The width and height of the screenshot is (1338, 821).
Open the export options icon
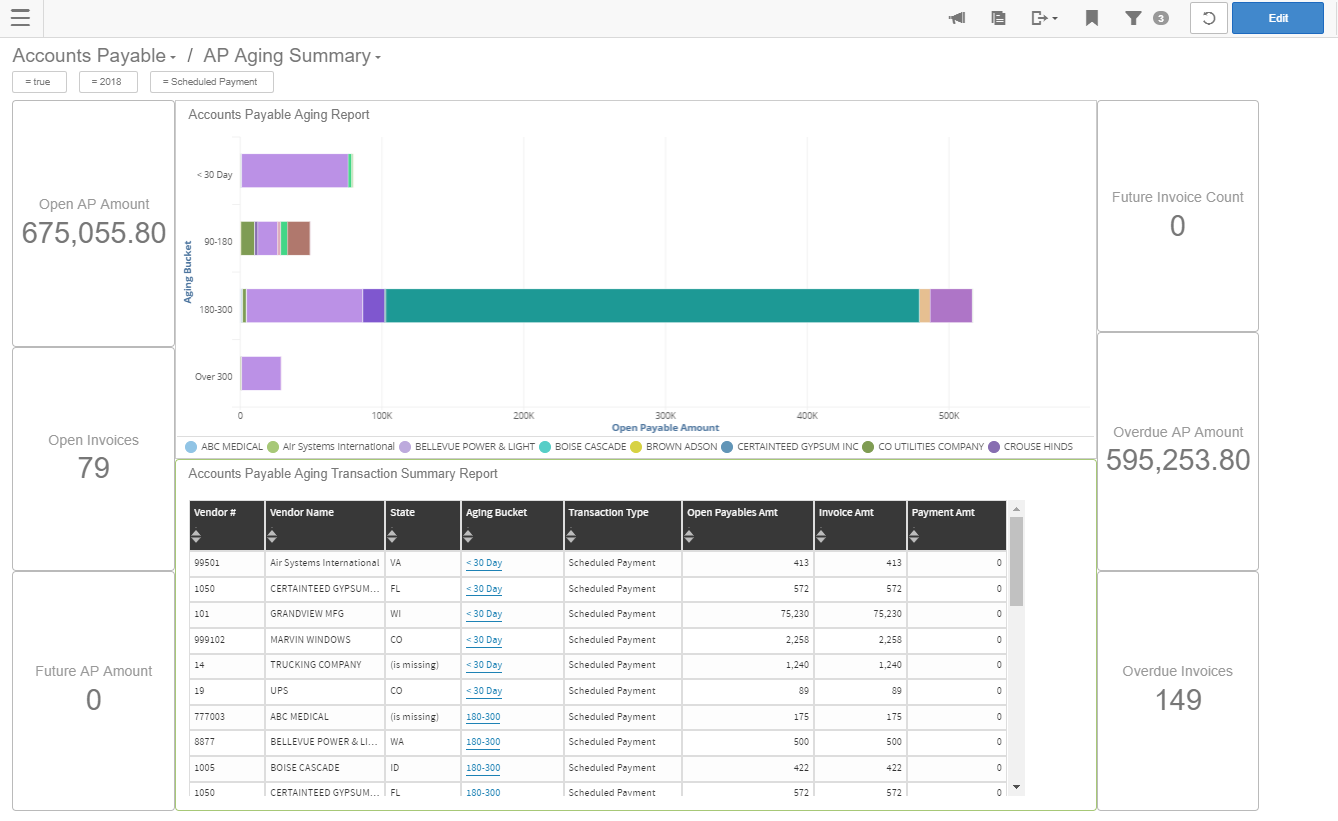1042,17
